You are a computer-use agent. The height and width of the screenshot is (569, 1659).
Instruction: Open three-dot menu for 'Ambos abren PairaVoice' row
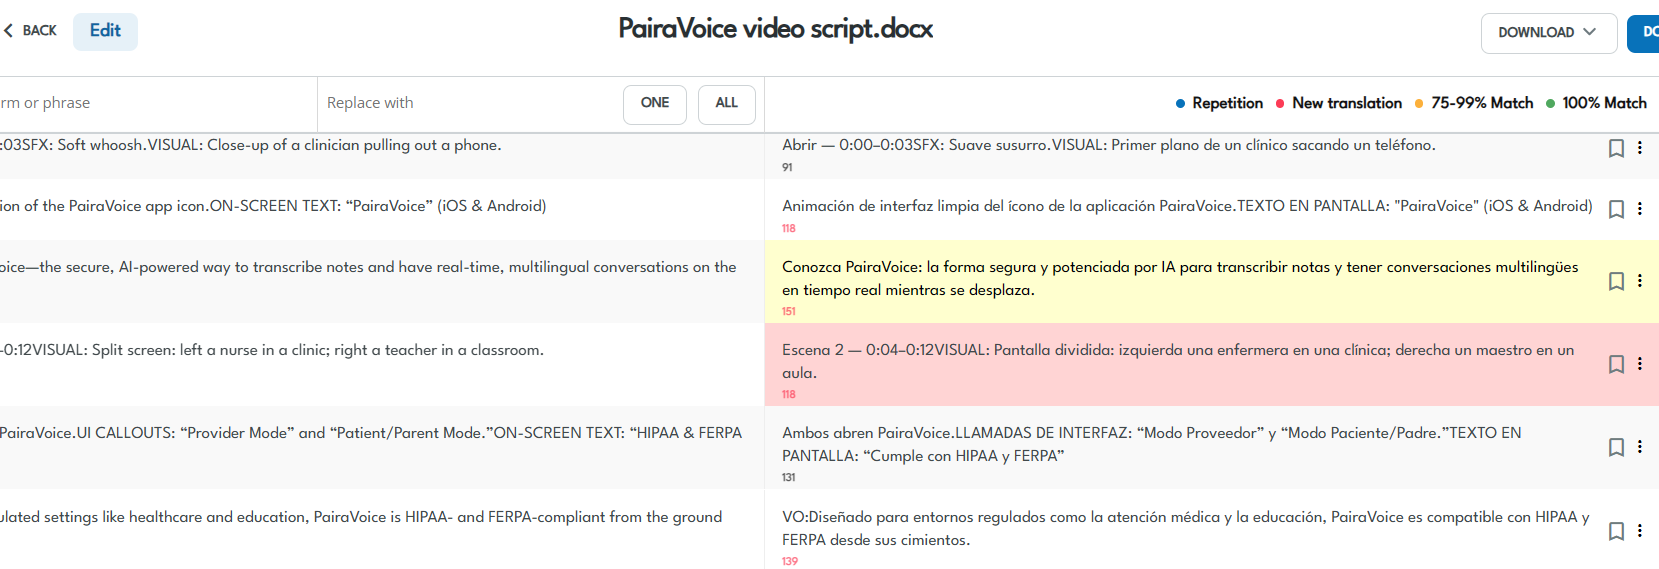pyautogui.click(x=1640, y=447)
